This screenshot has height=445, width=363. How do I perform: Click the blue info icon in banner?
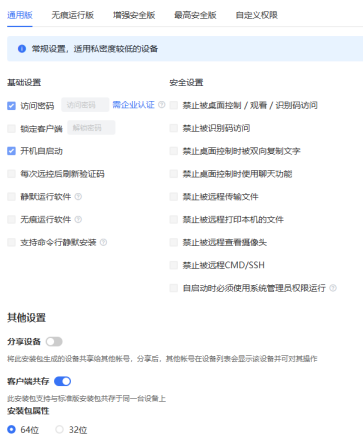(x=22, y=49)
